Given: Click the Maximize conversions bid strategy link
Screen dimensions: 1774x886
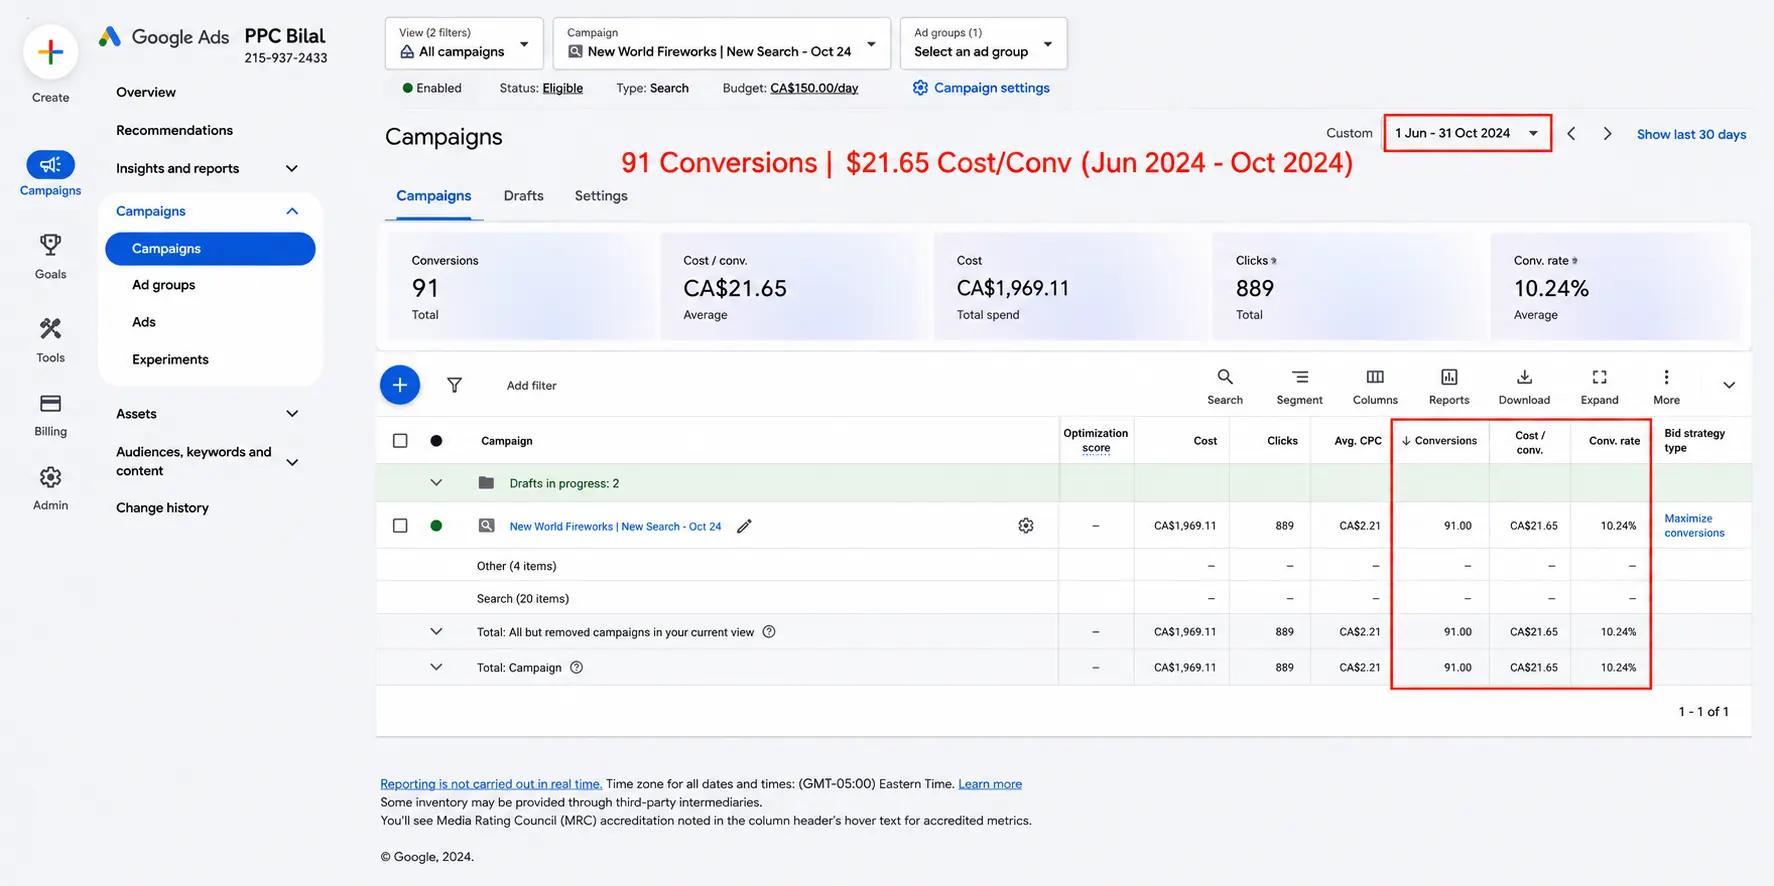Looking at the screenshot, I should coord(1694,526).
